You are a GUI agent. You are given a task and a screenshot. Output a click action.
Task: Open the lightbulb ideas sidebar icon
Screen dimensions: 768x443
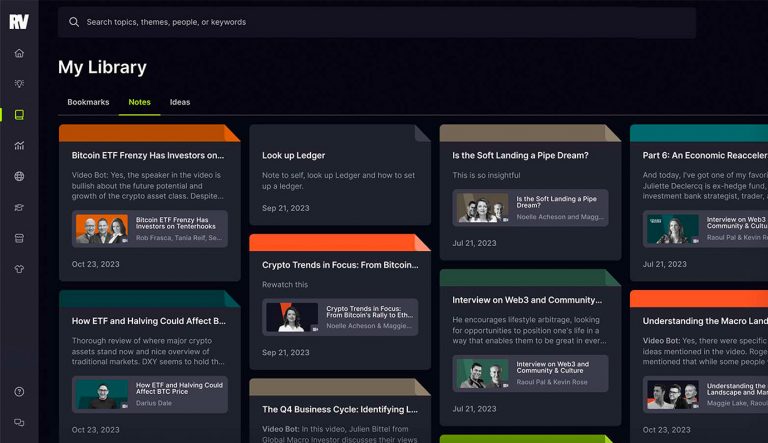pos(19,84)
